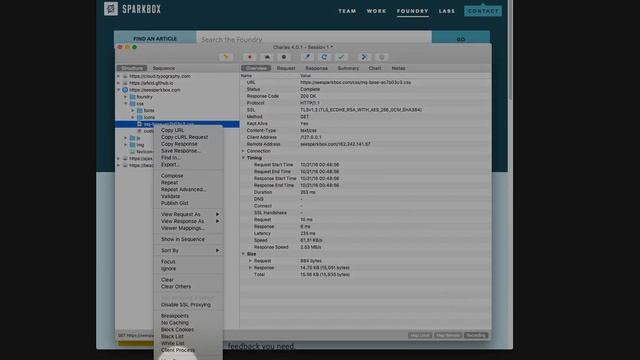The image size is (640, 360).
Task: Open the Chart tab
Action: (x=375, y=68)
